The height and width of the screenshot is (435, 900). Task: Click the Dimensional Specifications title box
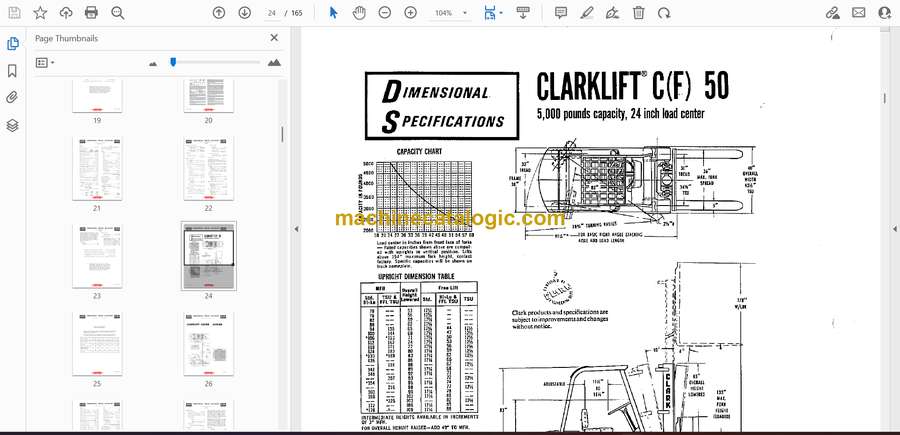coord(441,106)
